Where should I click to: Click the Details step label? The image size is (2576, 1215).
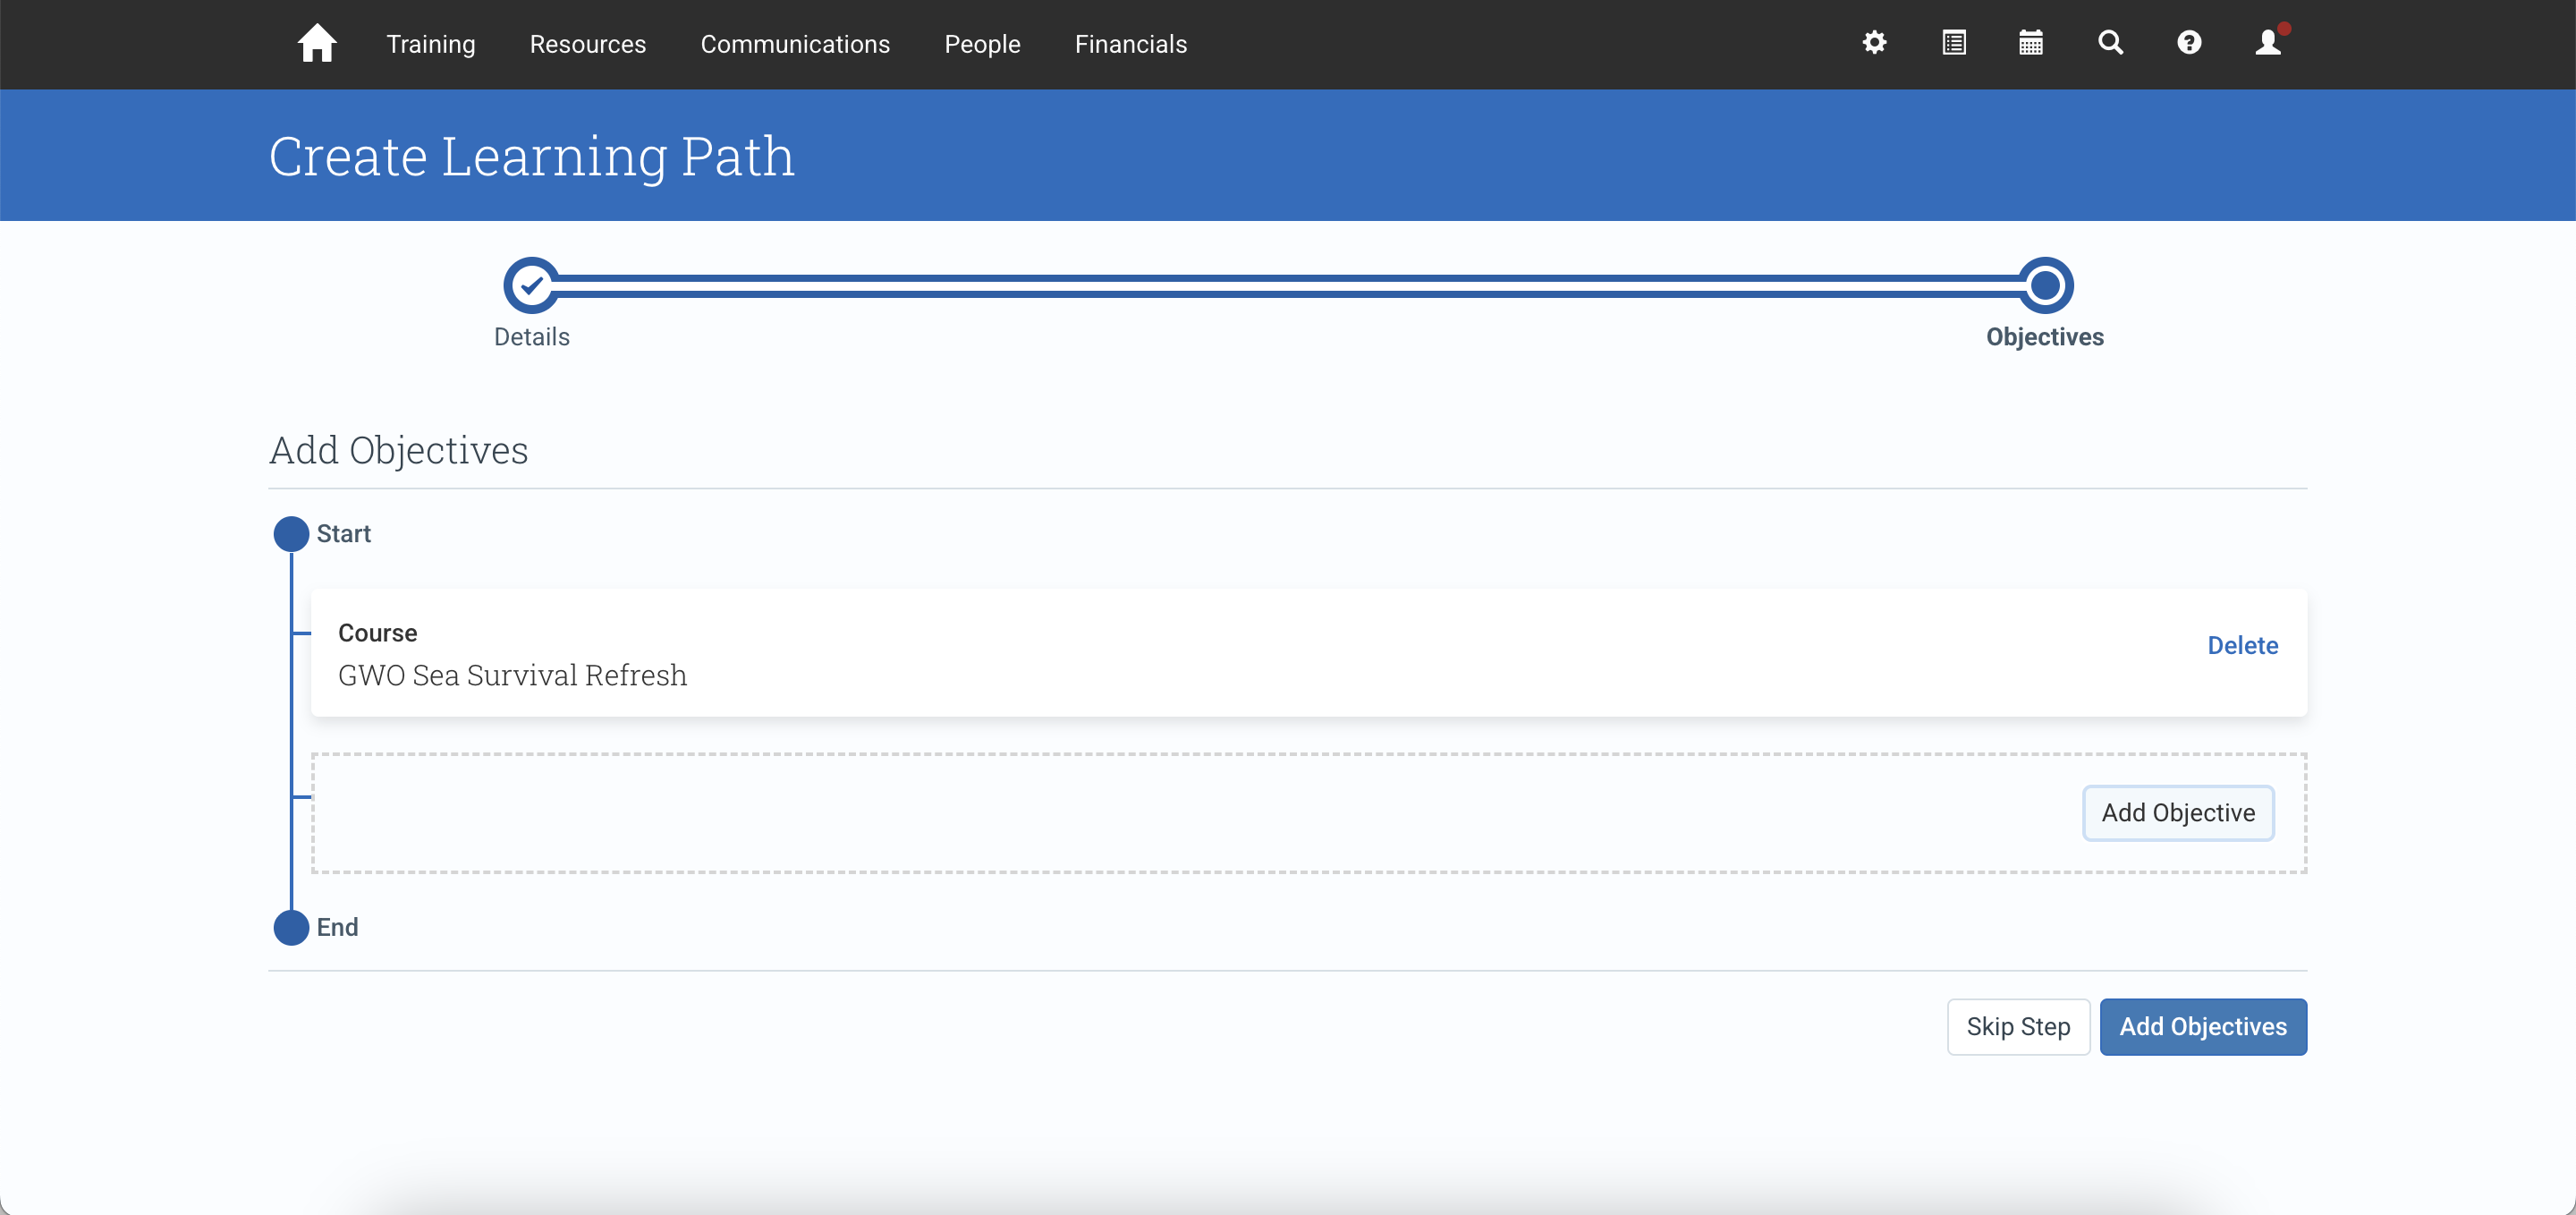[x=532, y=337]
